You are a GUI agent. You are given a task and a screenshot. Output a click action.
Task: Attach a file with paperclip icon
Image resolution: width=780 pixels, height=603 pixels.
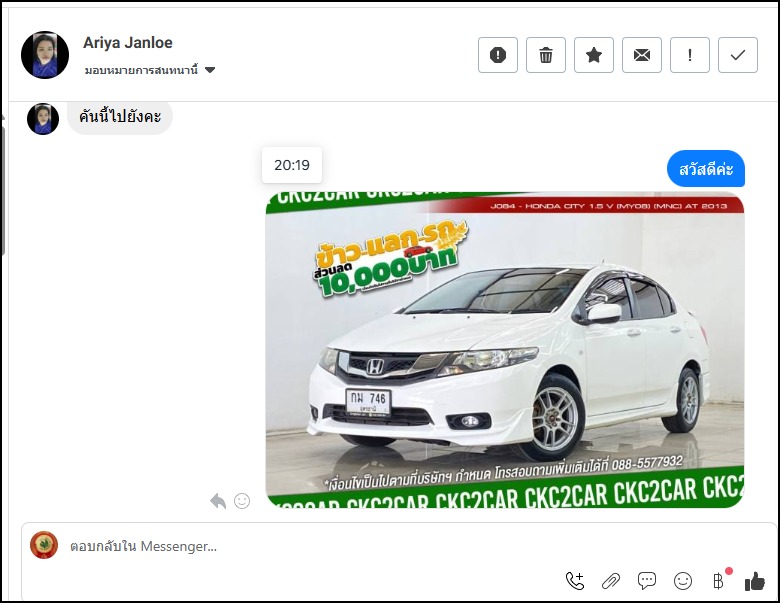point(611,581)
